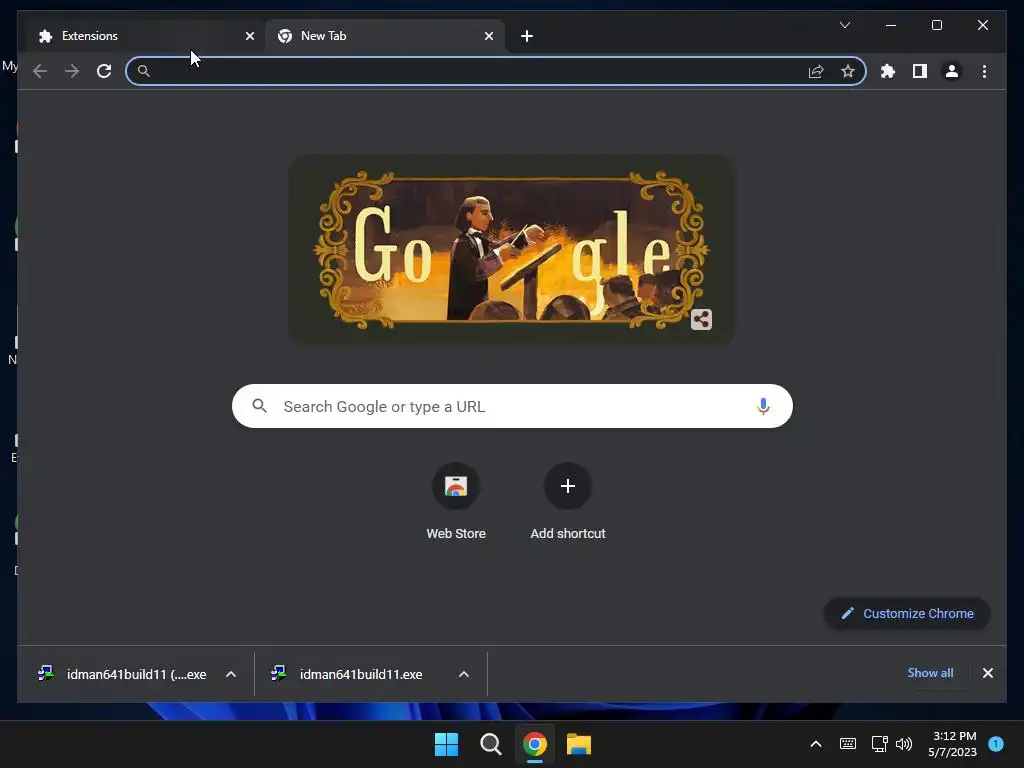Select the New Tab tab
This screenshot has height=768, width=1024.
coord(385,36)
